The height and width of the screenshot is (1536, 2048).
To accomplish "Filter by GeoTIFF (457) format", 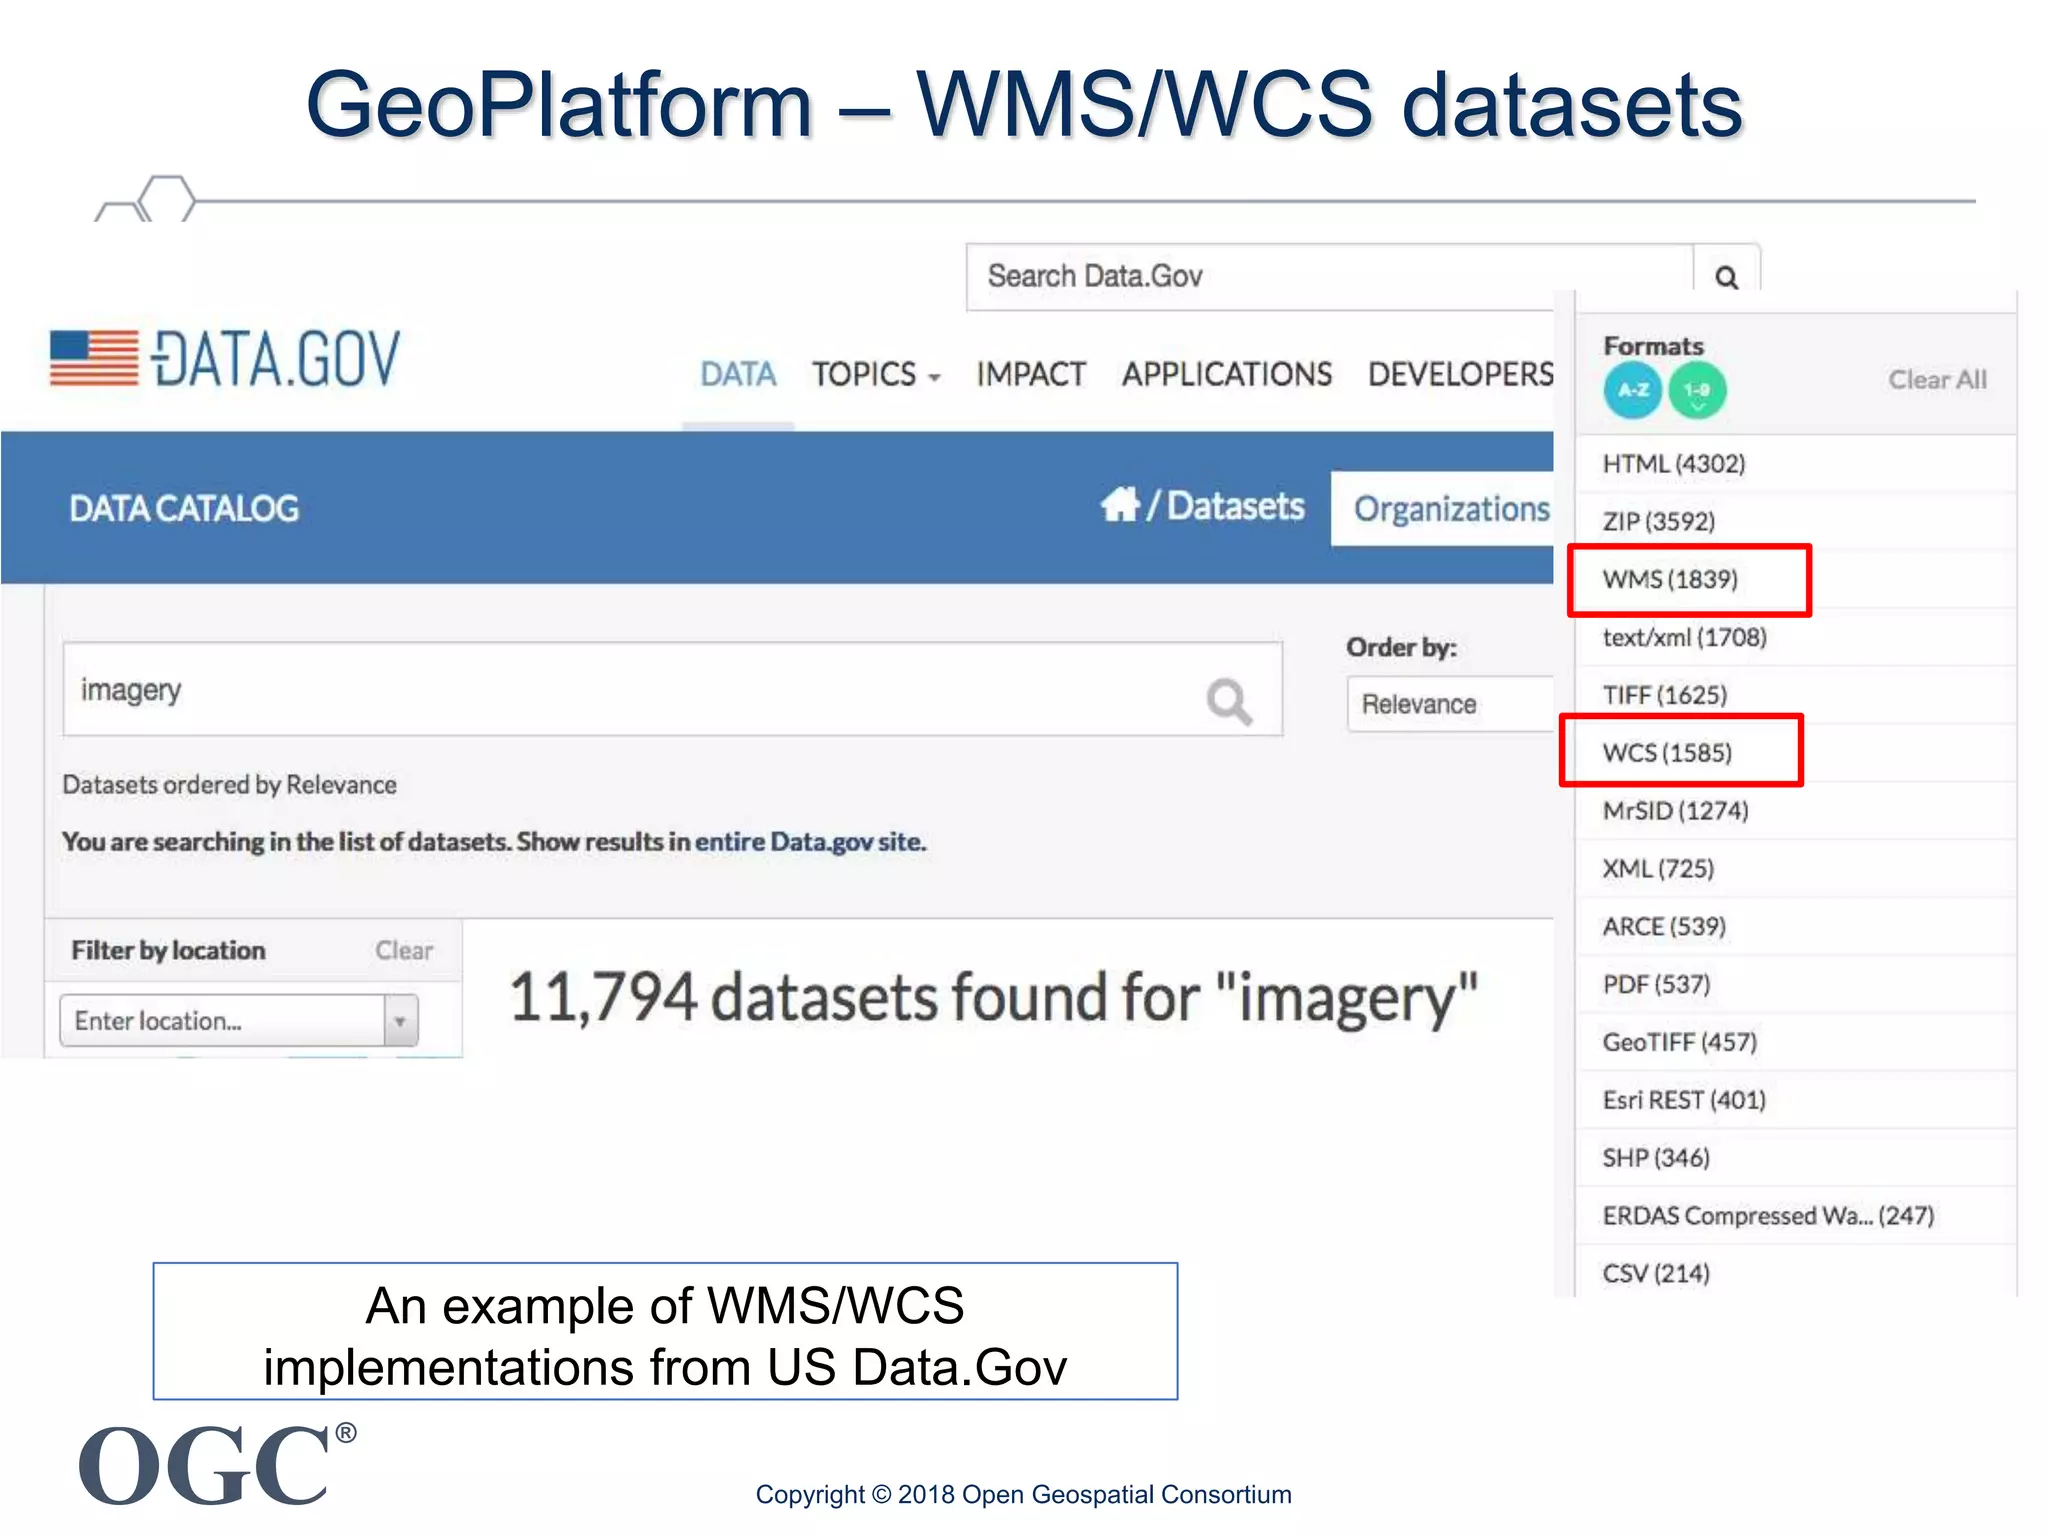I will 1679,1042.
